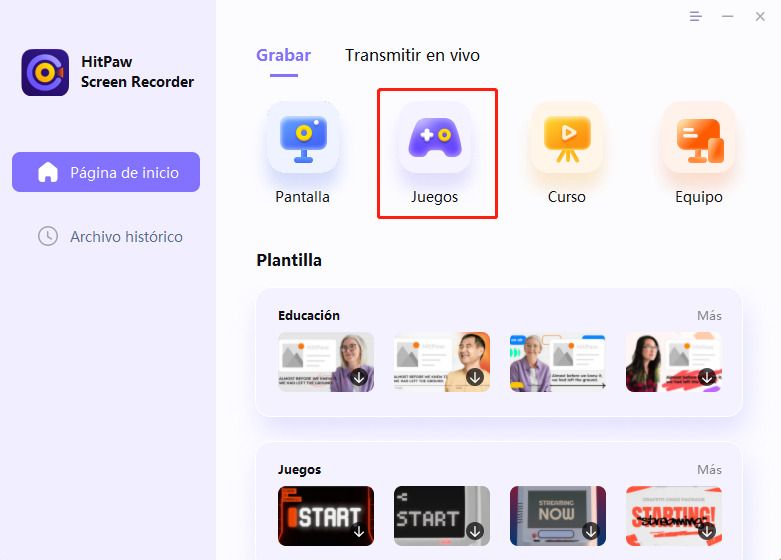
Task: Select third Educación template with elderly woman
Action: pyautogui.click(x=558, y=362)
